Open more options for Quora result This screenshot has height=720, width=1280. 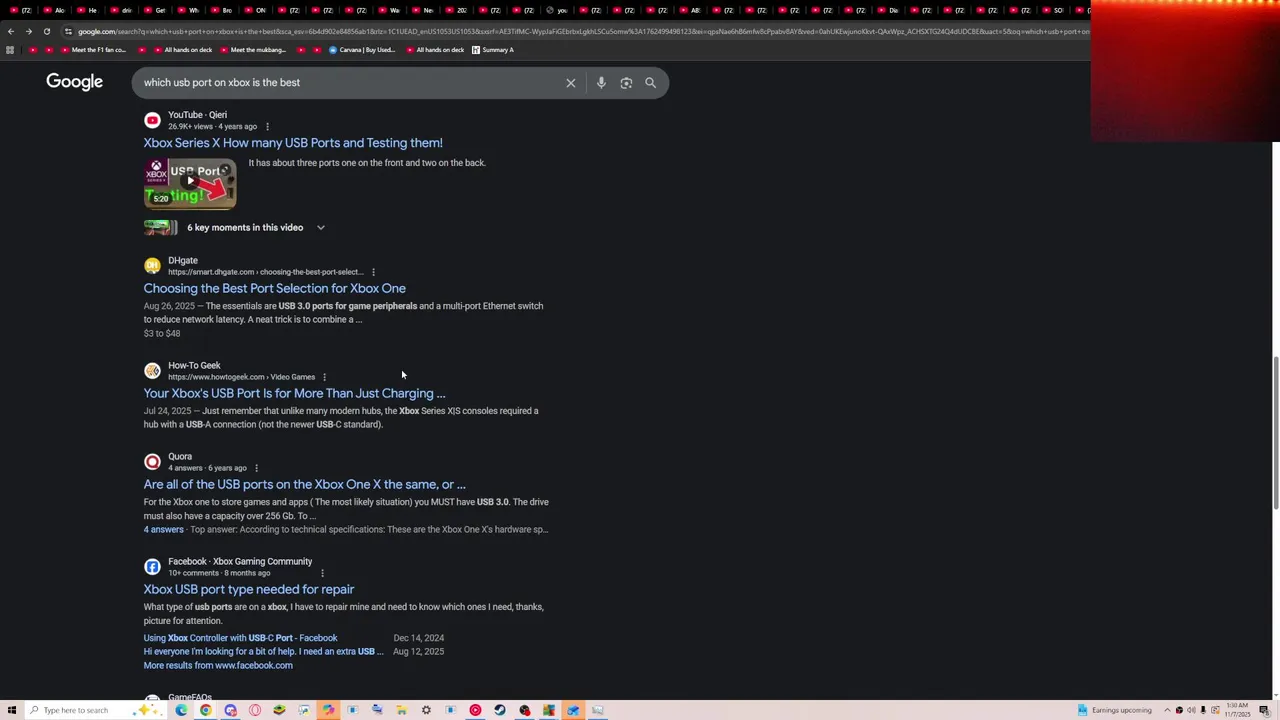256,468
